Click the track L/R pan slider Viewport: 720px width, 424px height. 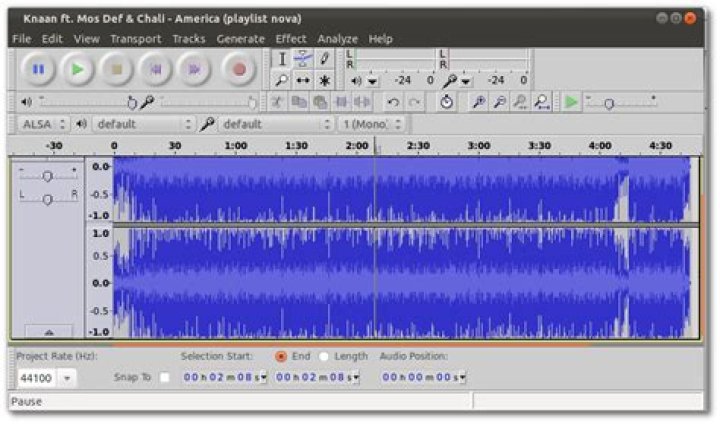click(48, 198)
